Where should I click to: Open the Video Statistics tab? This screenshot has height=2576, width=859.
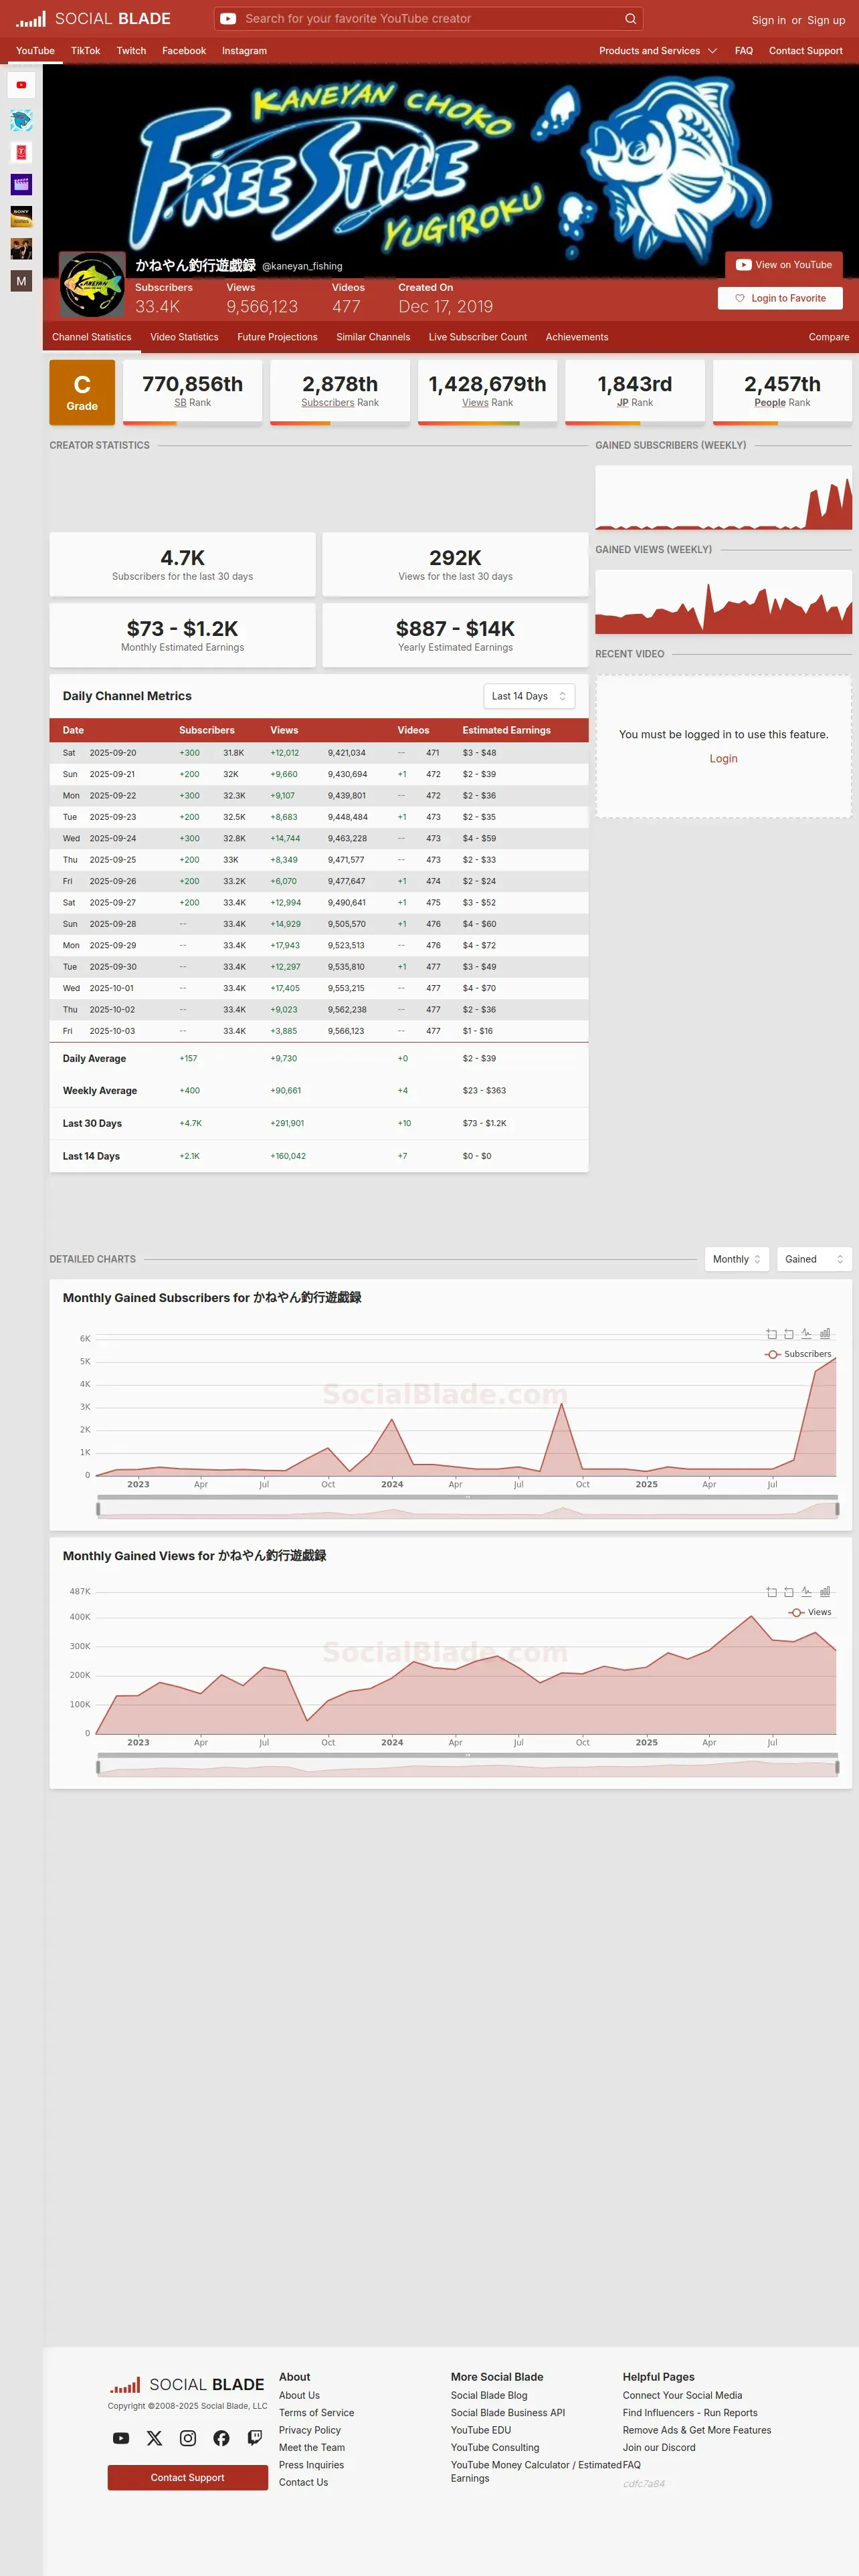click(184, 337)
